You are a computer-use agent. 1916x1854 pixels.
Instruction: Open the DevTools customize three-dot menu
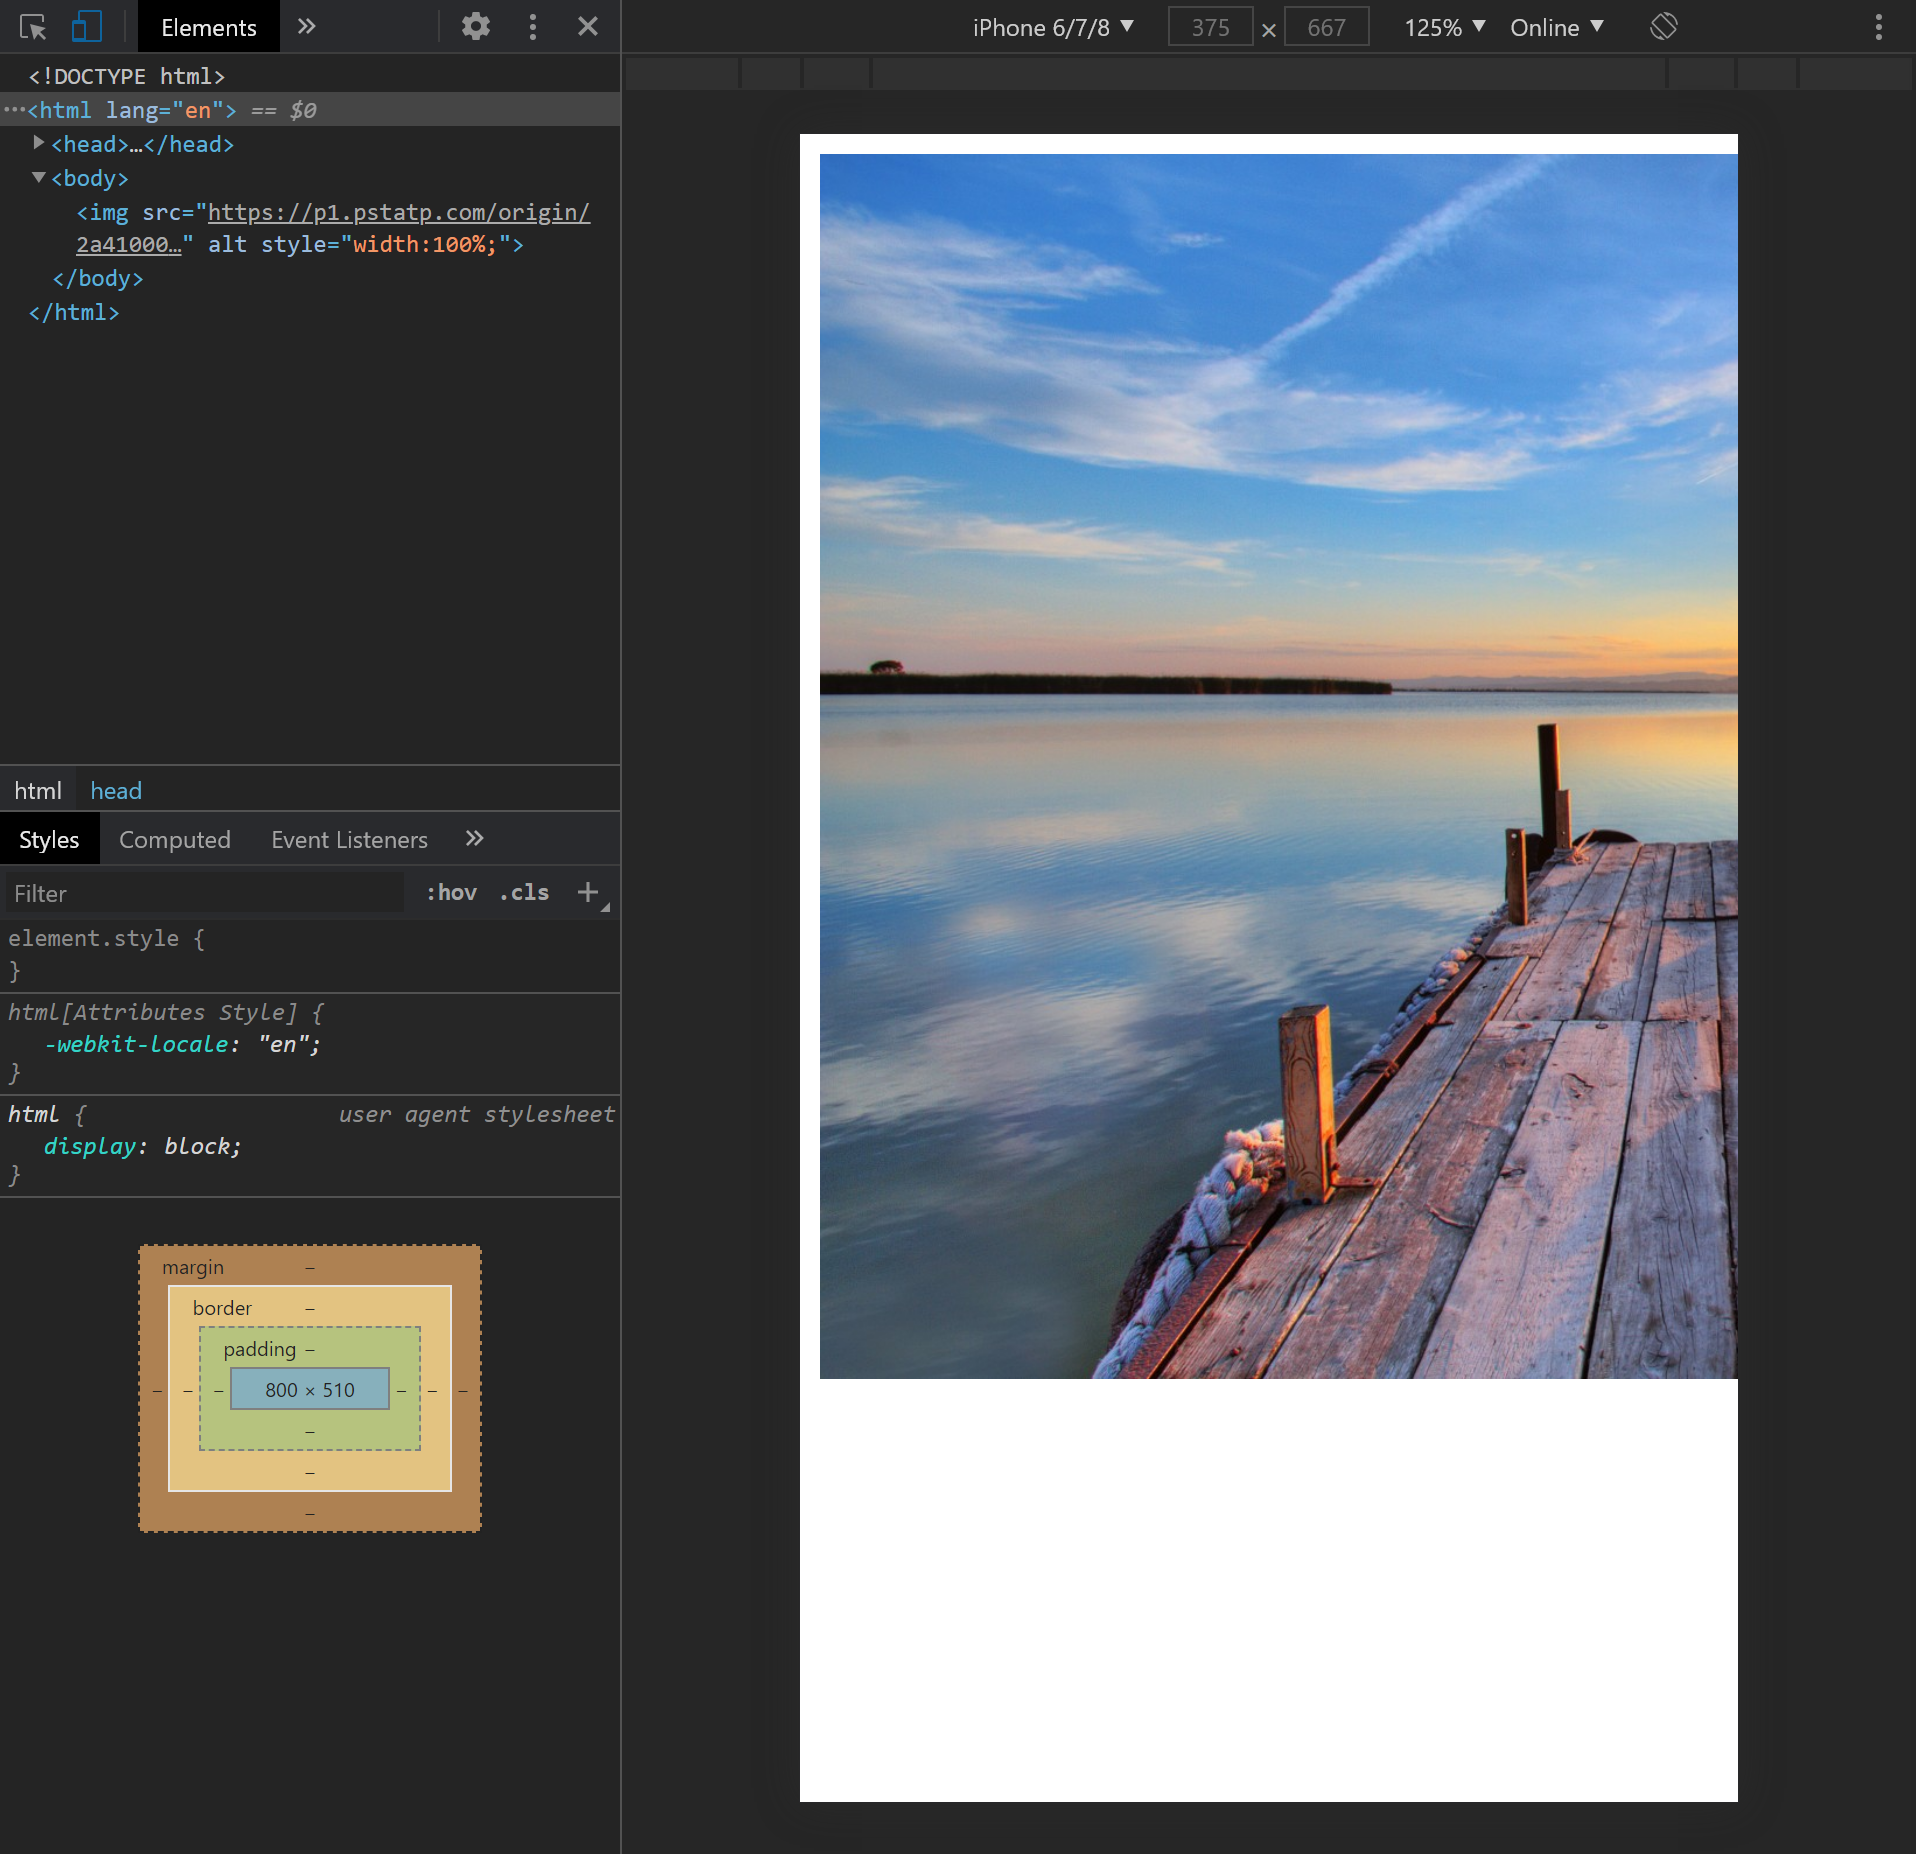(x=532, y=27)
